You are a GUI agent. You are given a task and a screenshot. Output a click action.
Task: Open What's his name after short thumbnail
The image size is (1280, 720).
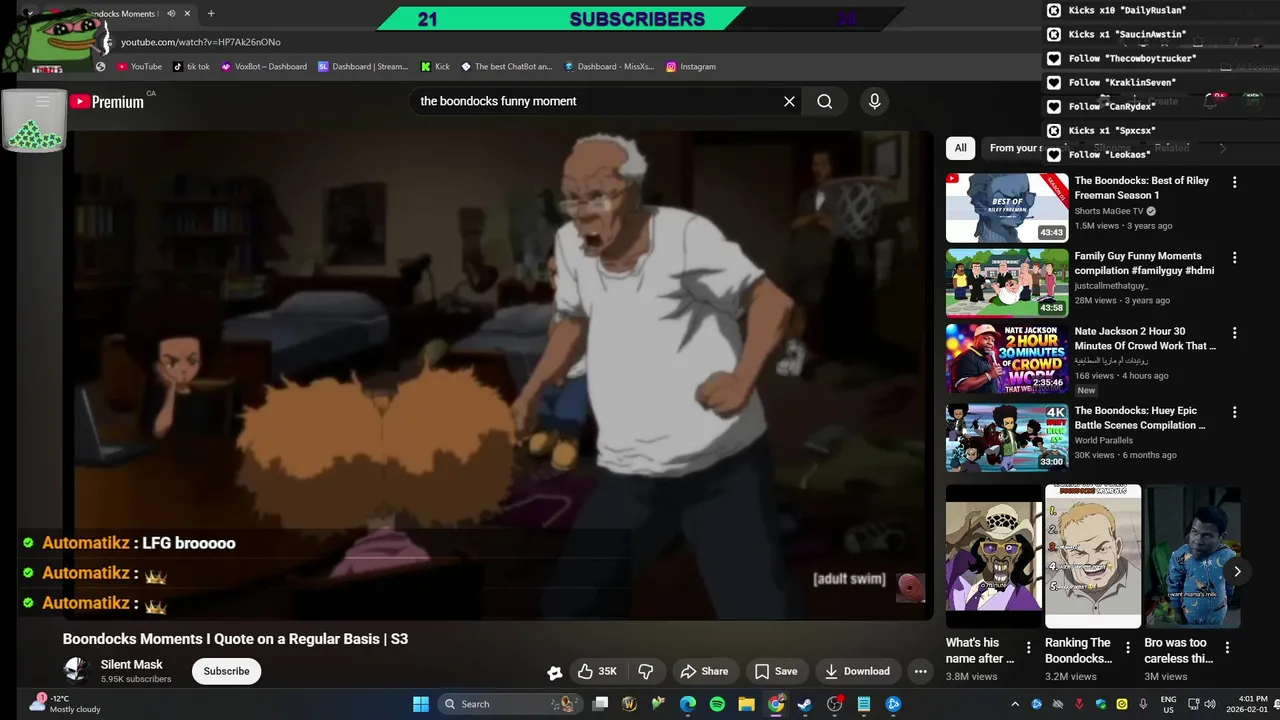pos(994,556)
